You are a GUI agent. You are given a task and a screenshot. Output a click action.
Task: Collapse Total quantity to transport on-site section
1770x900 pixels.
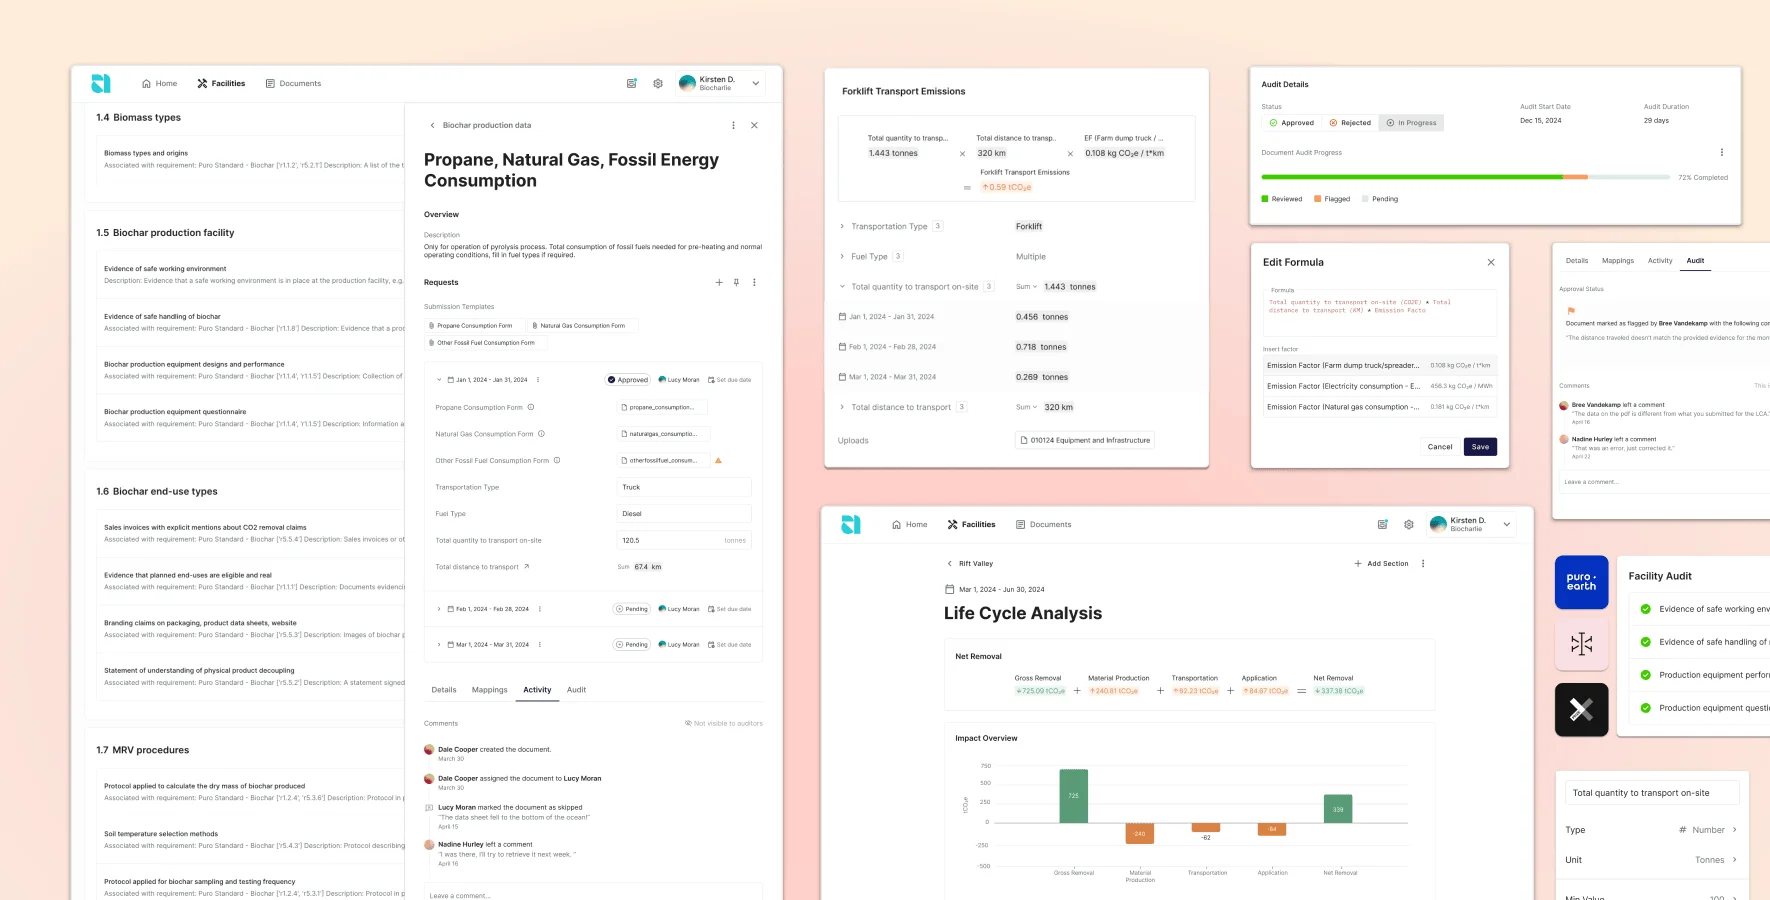[841, 286]
